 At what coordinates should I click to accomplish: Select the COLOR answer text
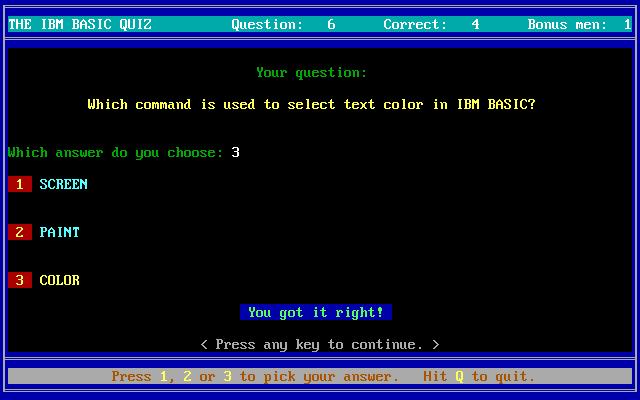pyautogui.click(x=60, y=280)
